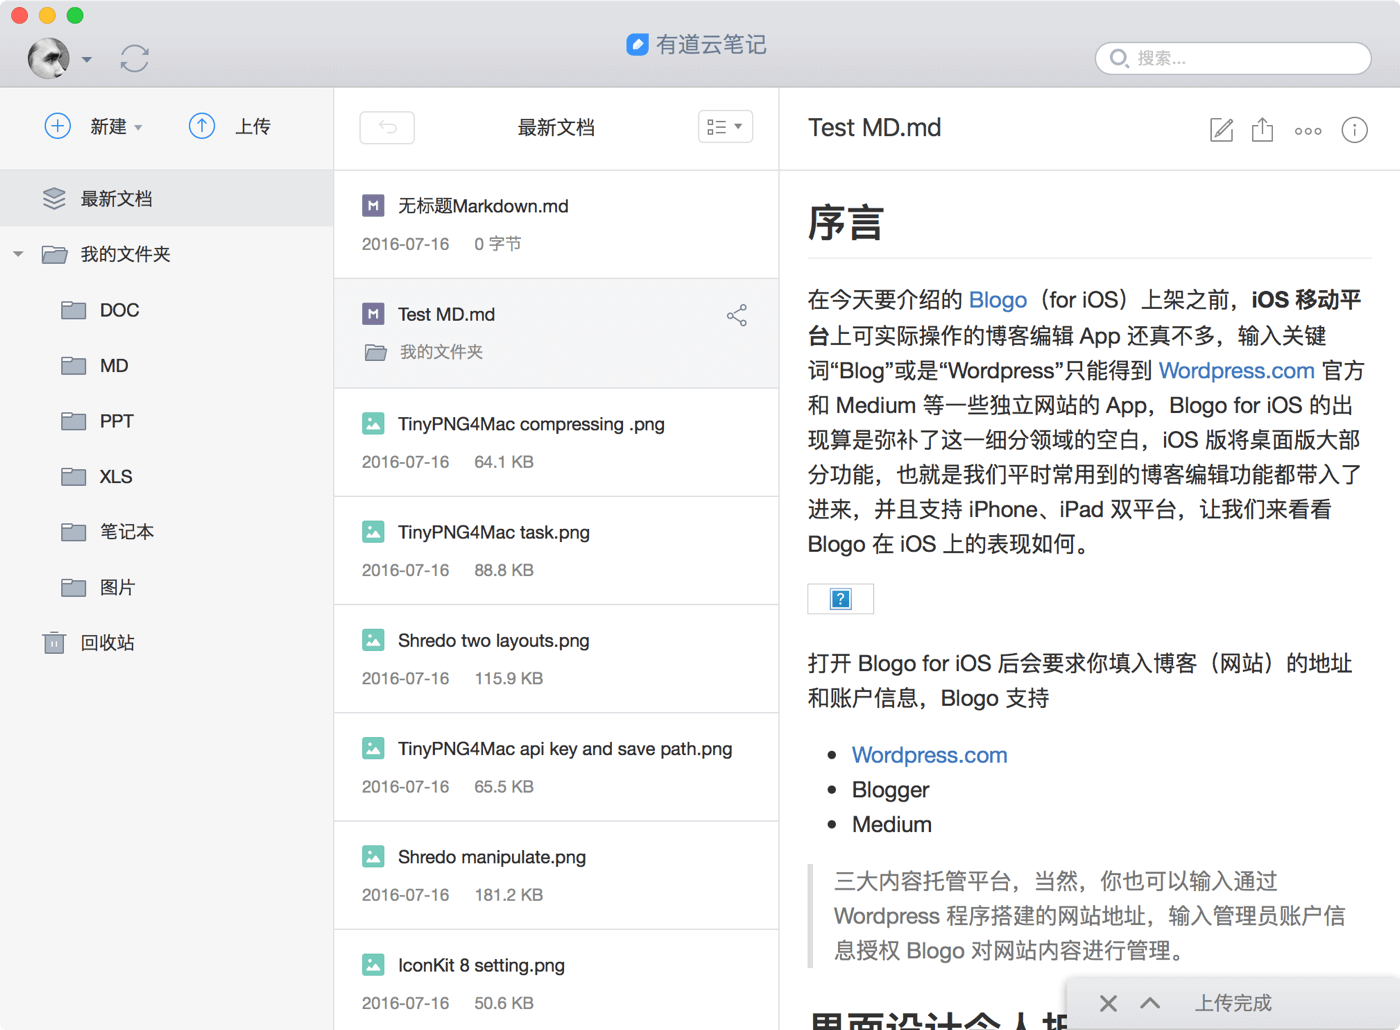Viewport: 1400px width, 1030px height.
Task: Click the 上传 upload arrow icon
Action: pyautogui.click(x=202, y=126)
